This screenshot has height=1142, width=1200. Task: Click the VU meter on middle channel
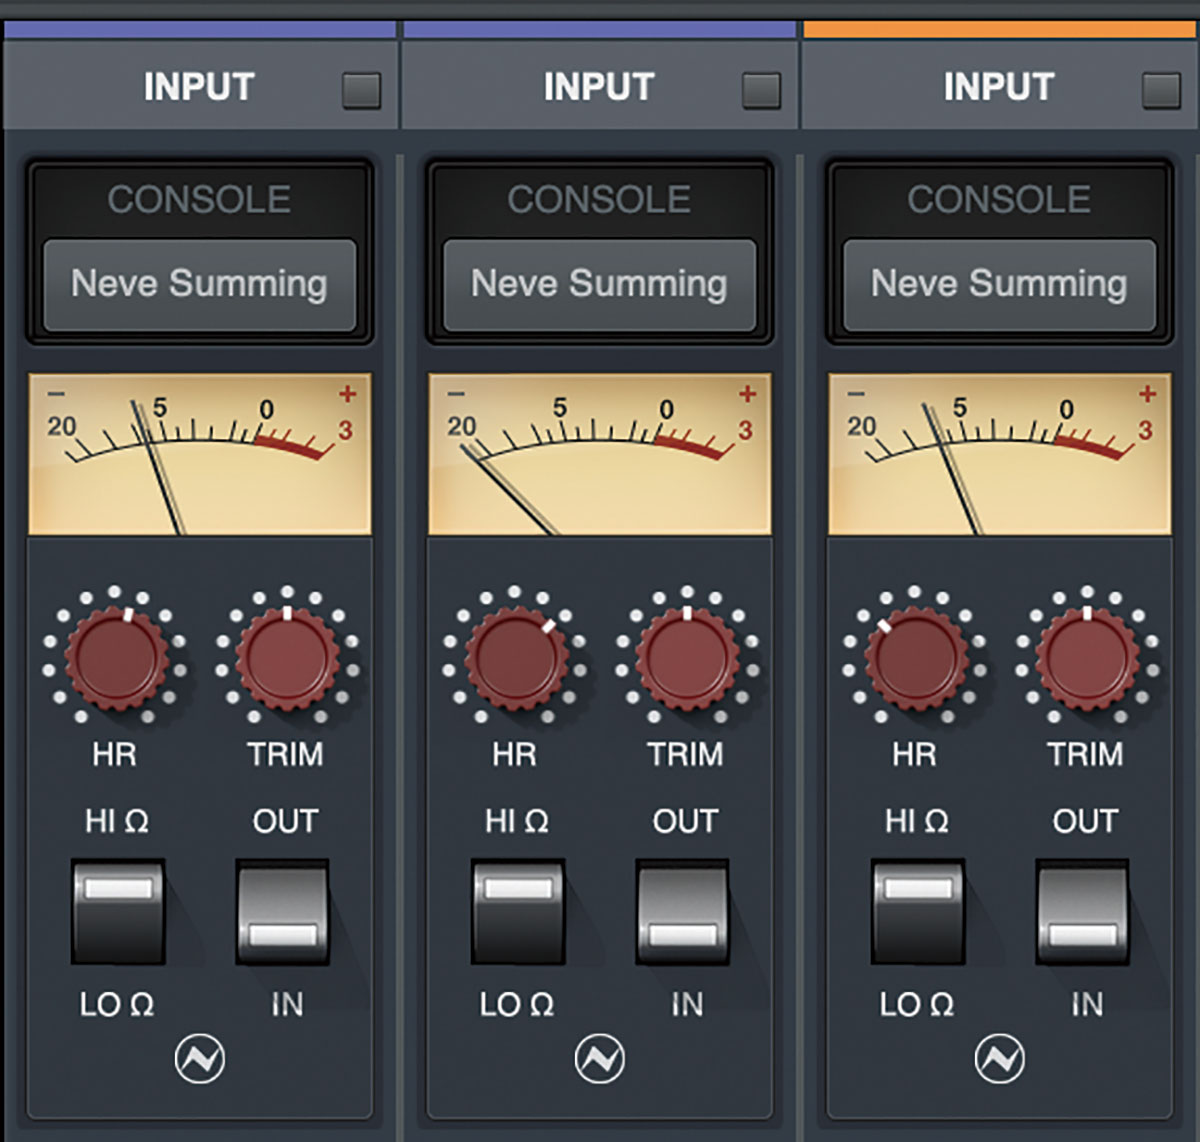(600, 454)
